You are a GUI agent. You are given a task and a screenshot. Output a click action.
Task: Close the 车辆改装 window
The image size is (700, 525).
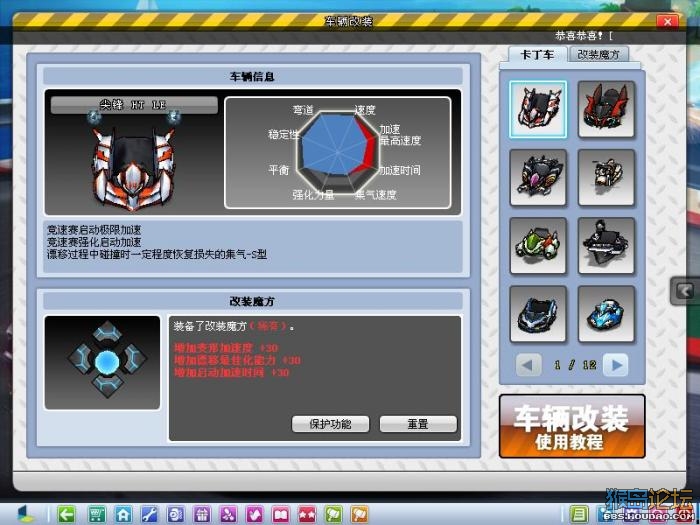(x=667, y=21)
